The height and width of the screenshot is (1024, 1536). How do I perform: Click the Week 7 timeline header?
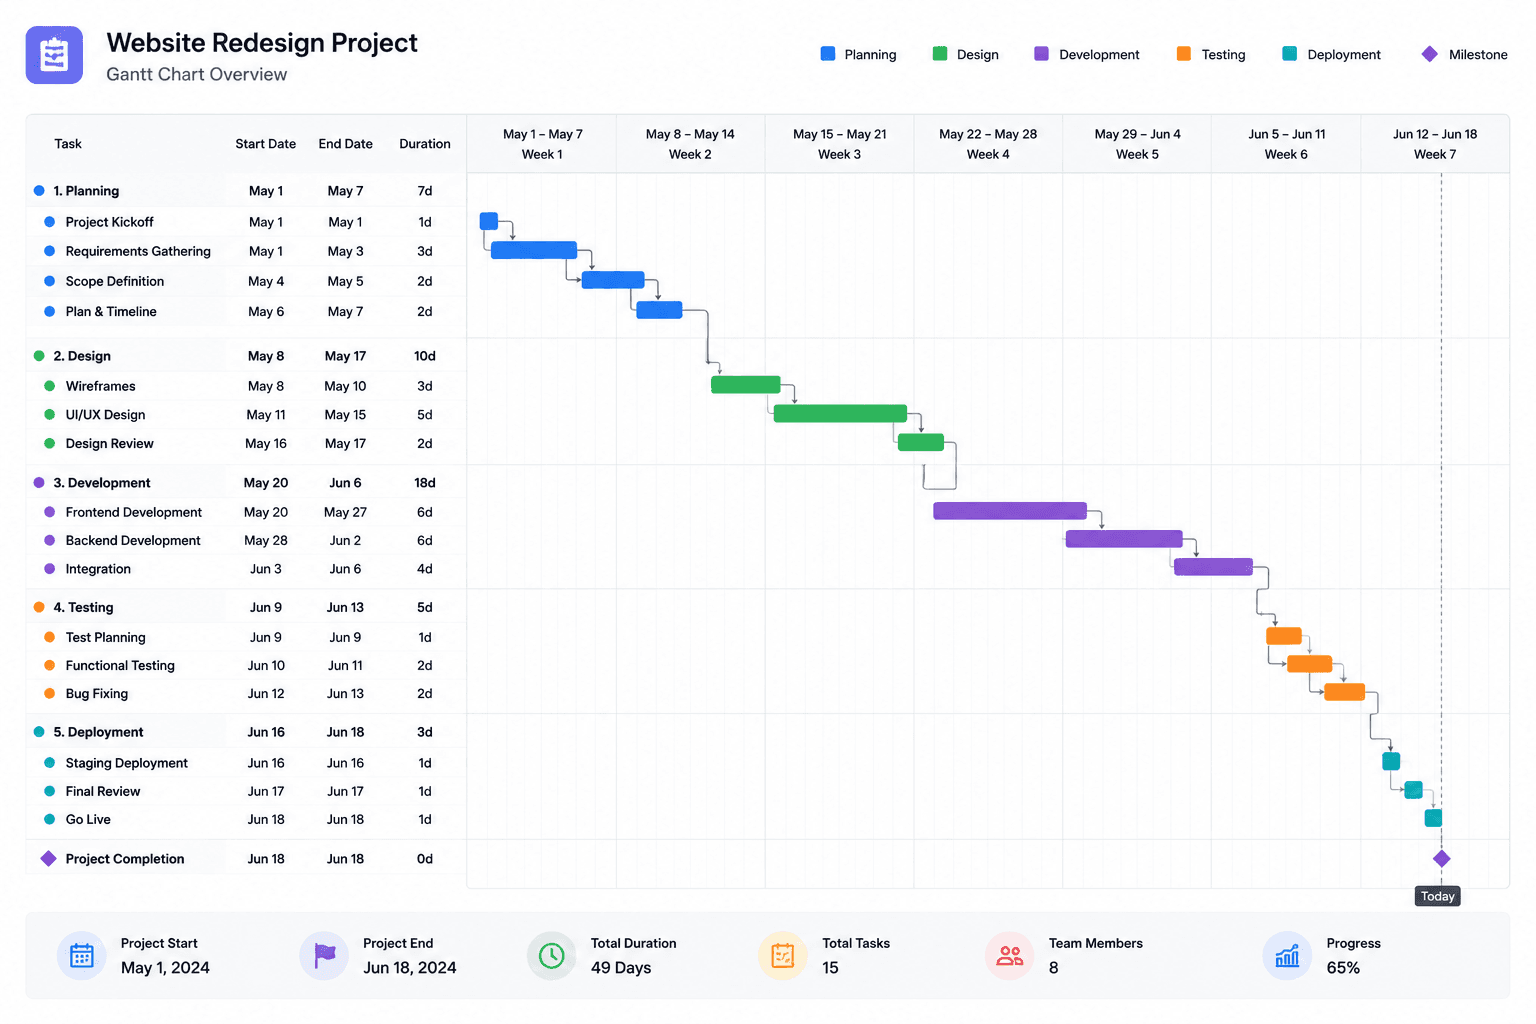point(1435,144)
